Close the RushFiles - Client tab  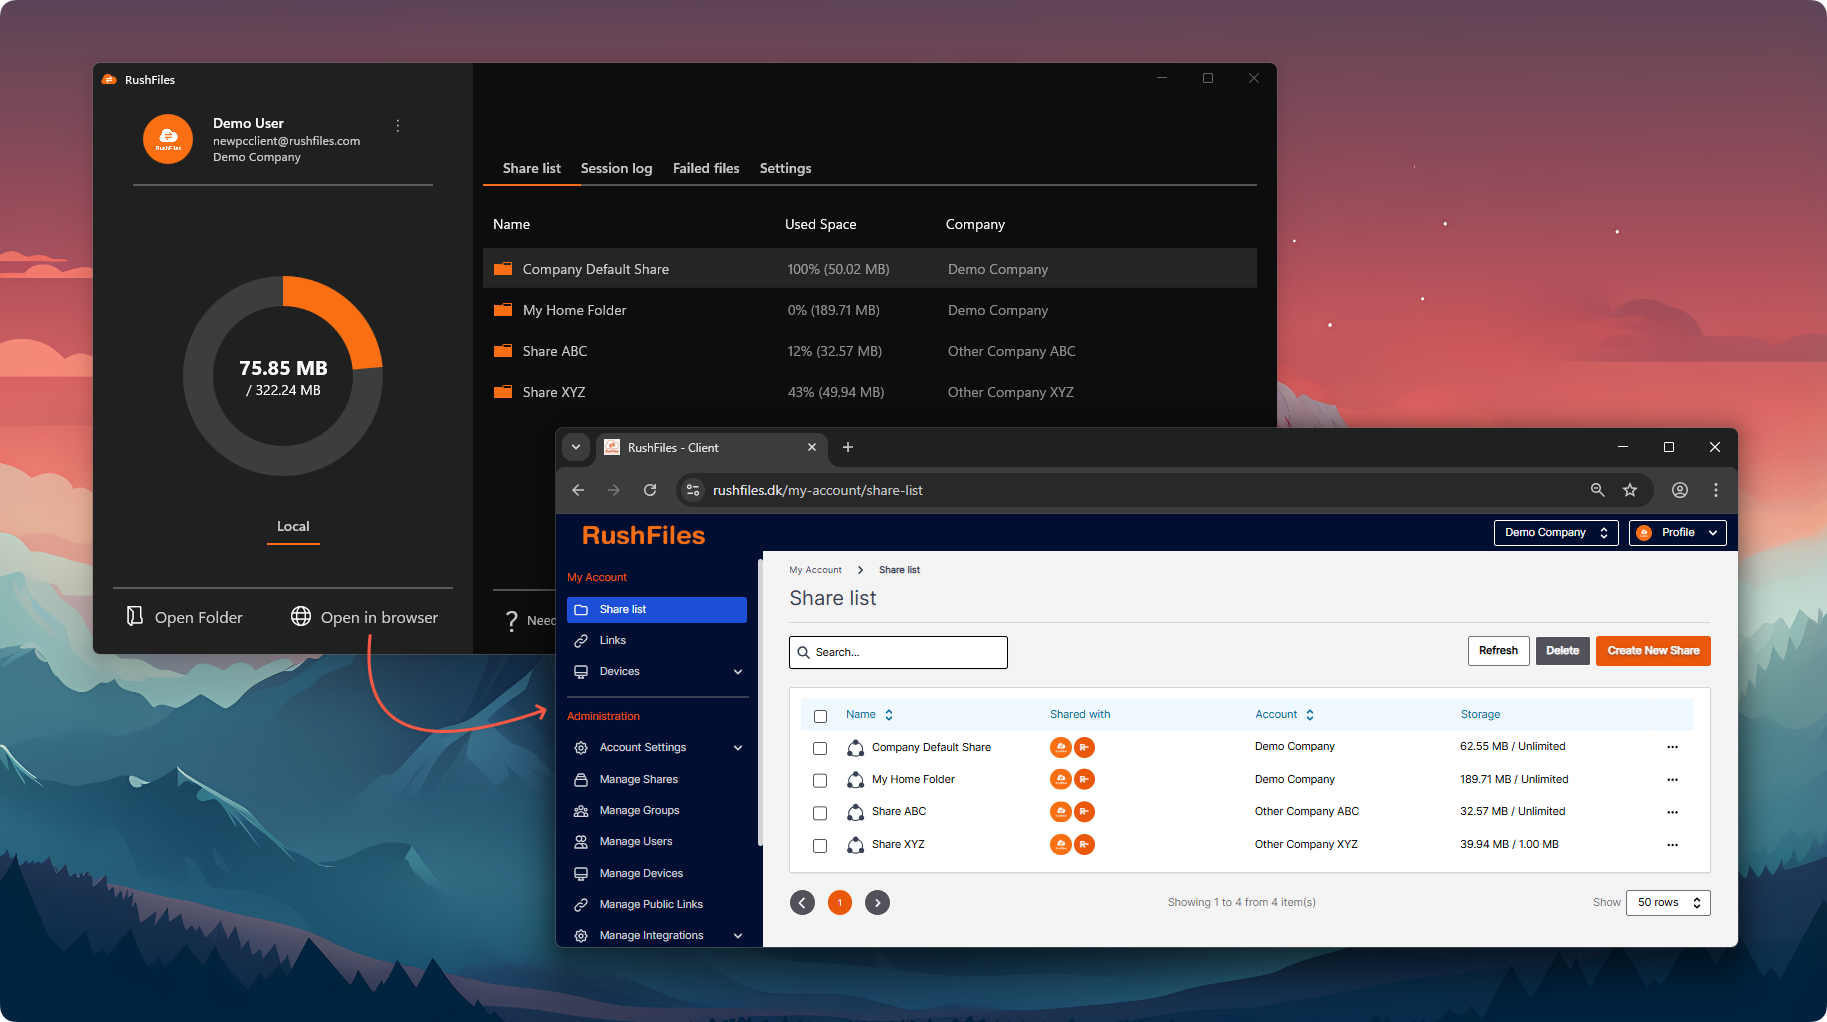click(812, 447)
